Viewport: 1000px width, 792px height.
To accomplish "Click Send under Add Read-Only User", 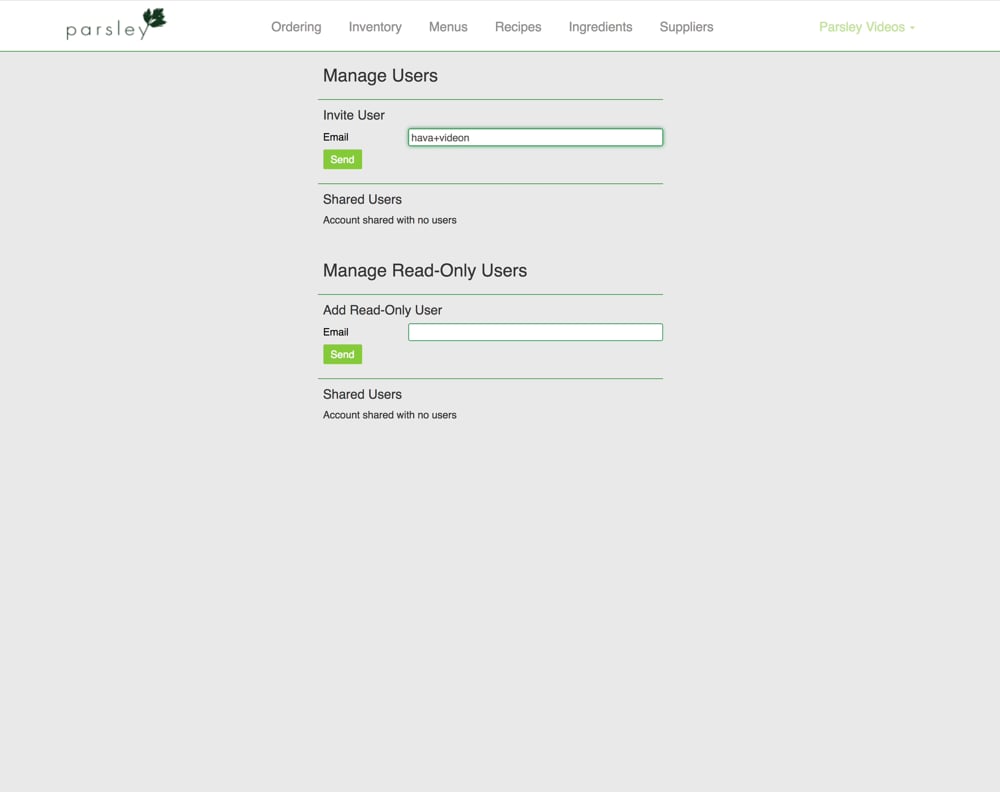I will click(x=342, y=354).
